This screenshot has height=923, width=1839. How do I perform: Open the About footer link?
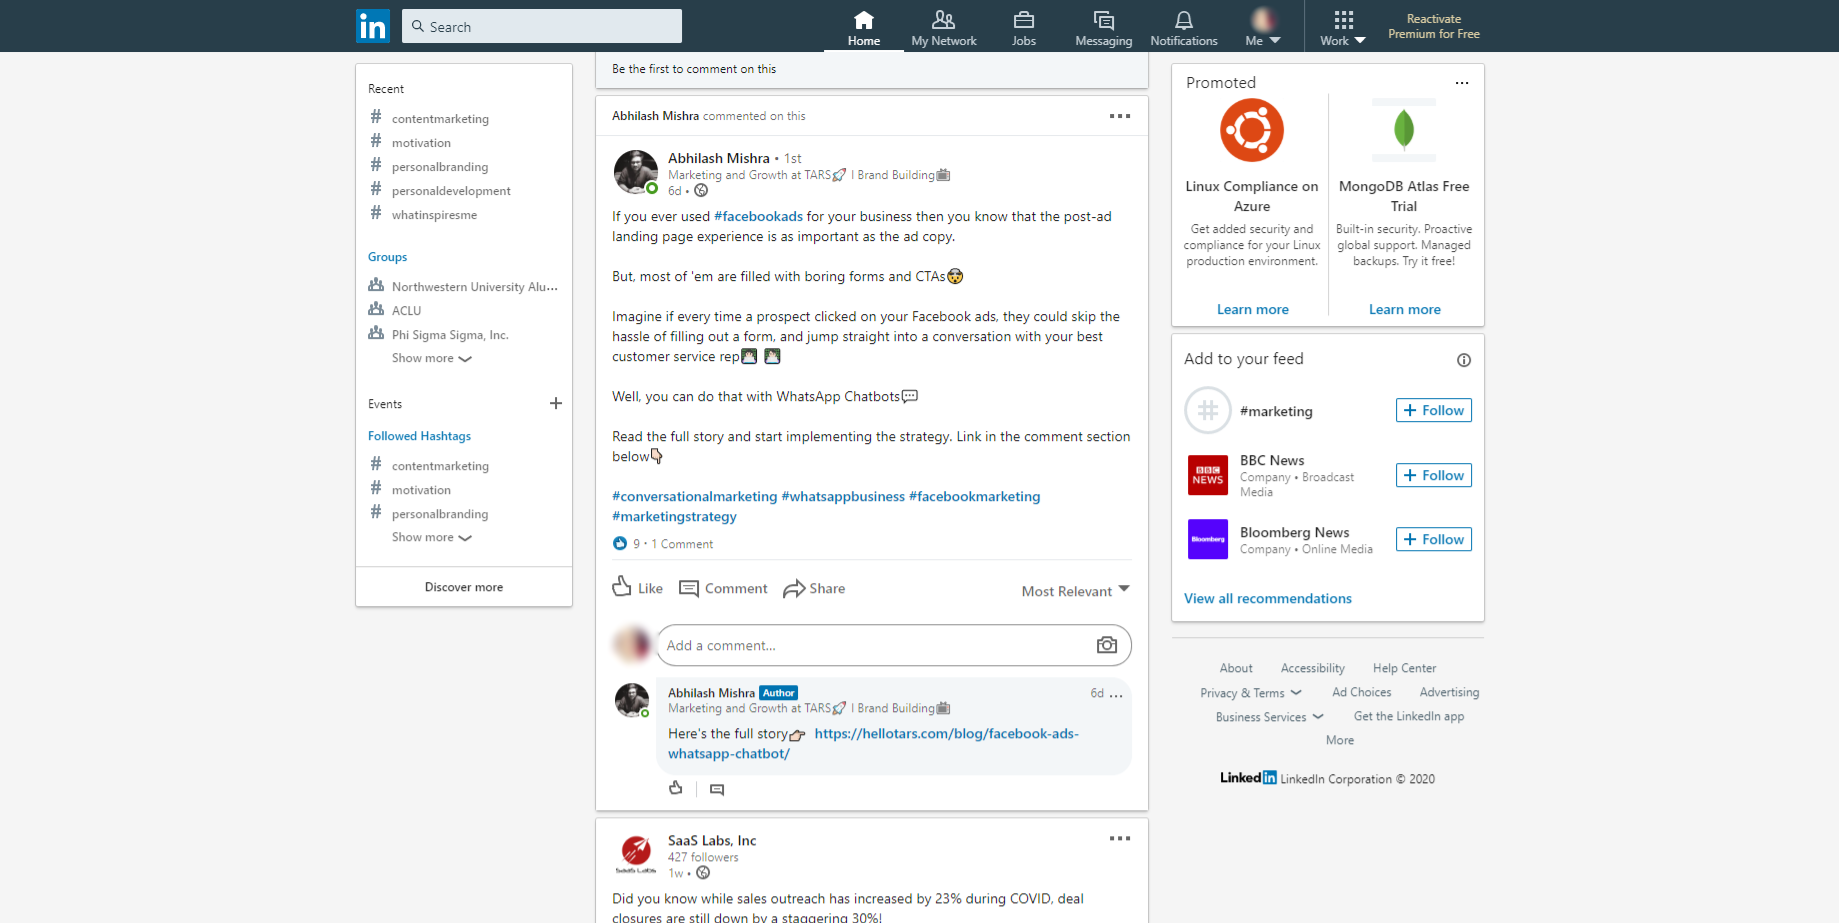(1235, 668)
